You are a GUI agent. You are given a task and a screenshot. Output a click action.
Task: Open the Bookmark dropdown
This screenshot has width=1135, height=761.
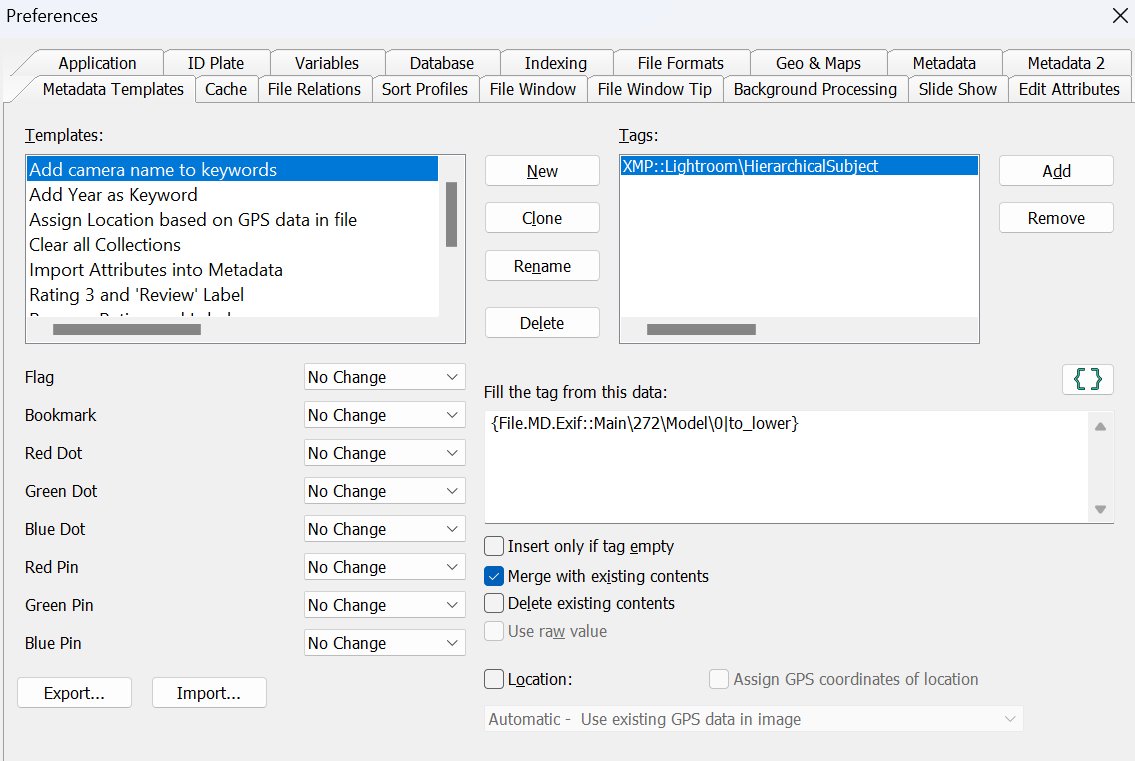coord(384,415)
